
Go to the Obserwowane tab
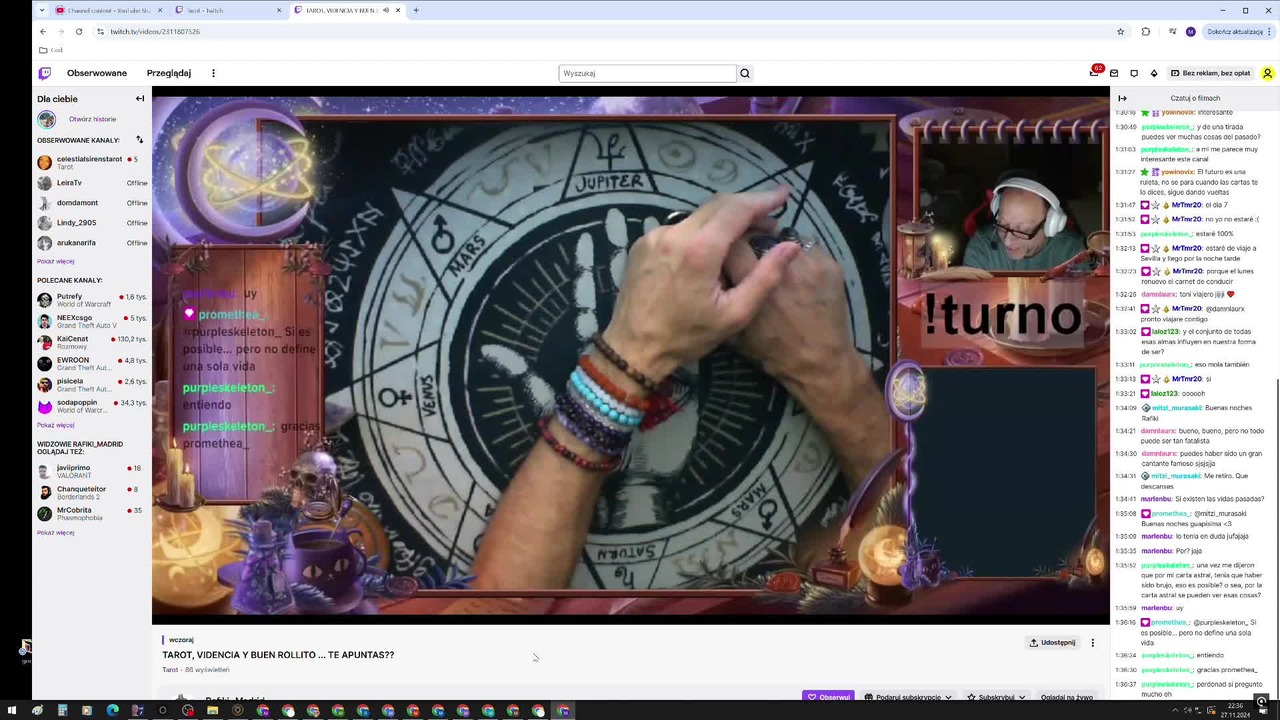[97, 73]
